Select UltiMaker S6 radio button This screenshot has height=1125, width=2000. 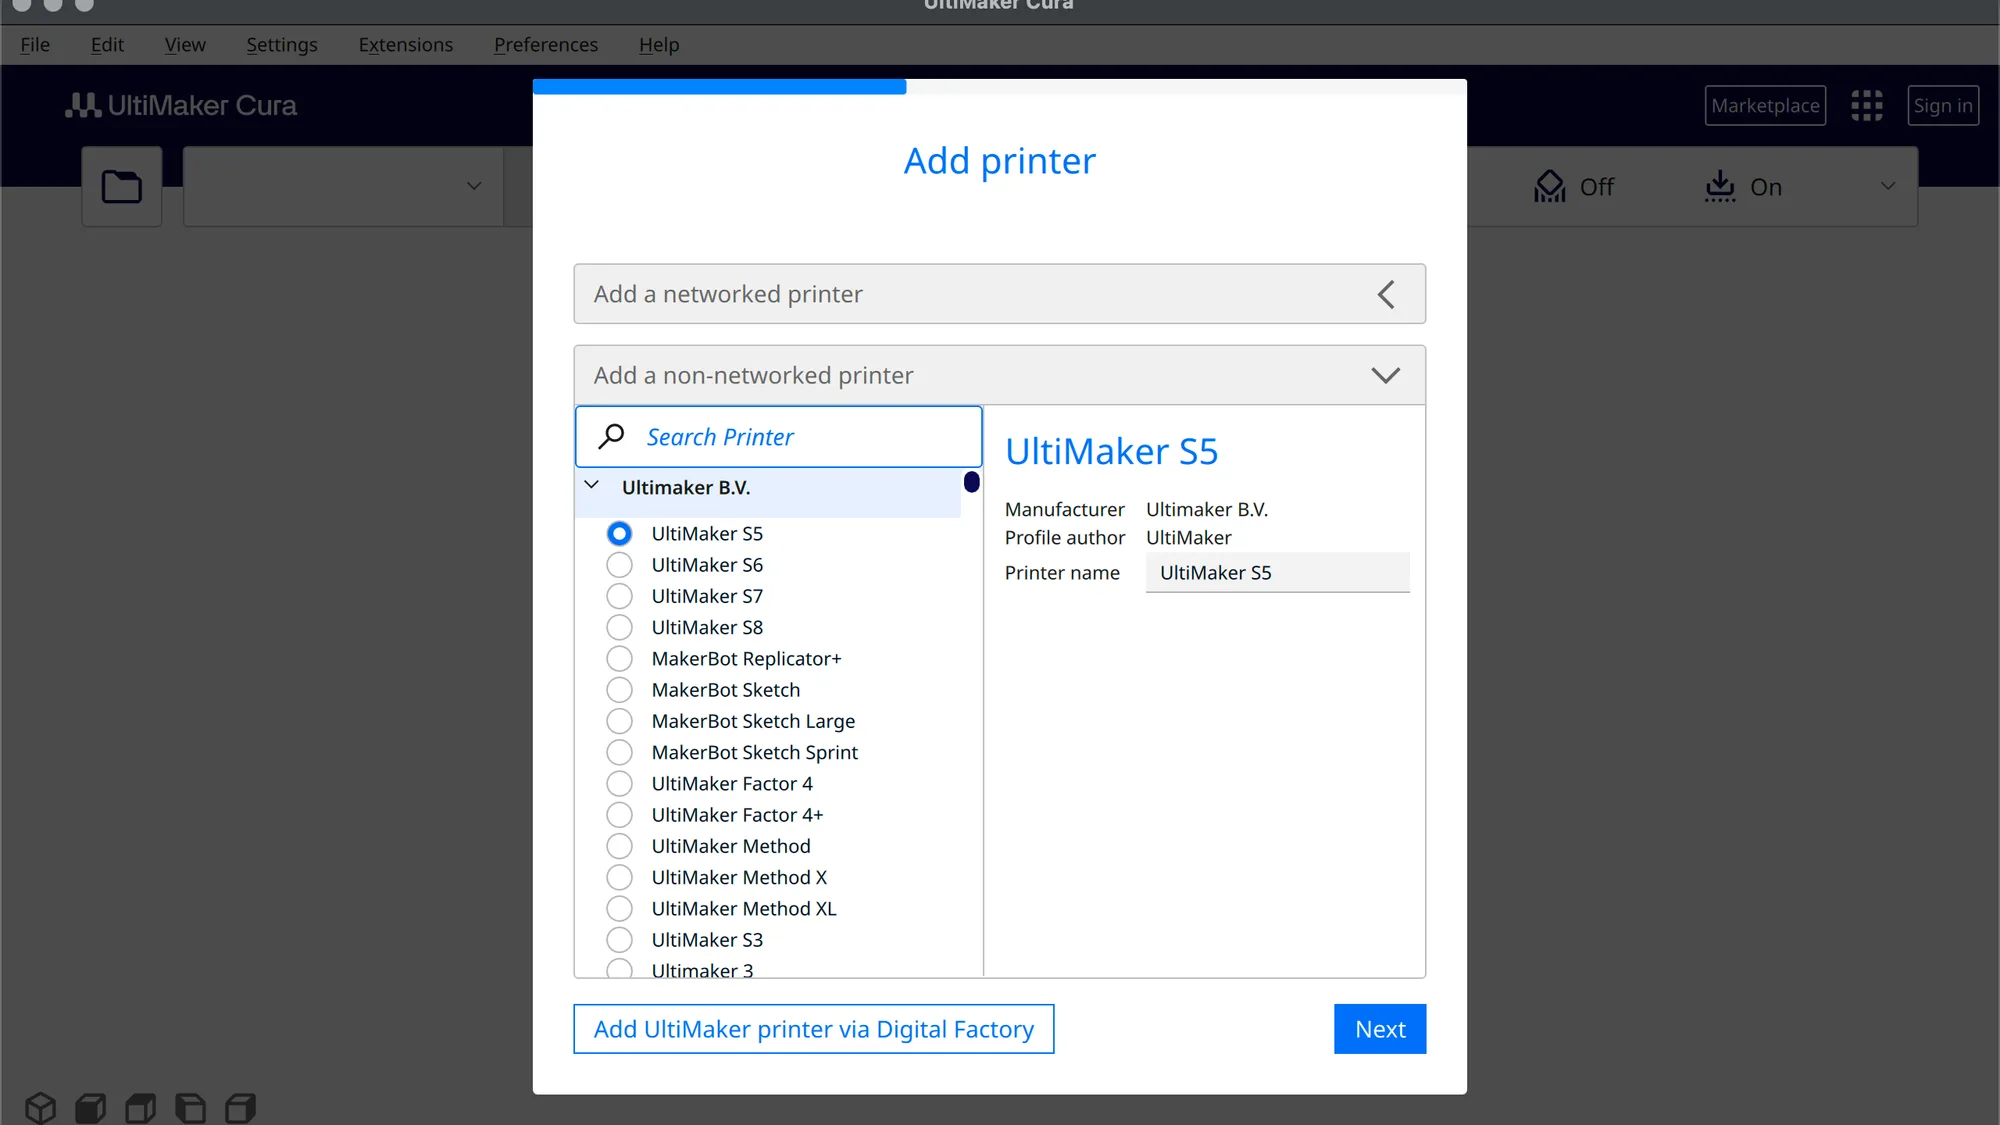(x=619, y=564)
